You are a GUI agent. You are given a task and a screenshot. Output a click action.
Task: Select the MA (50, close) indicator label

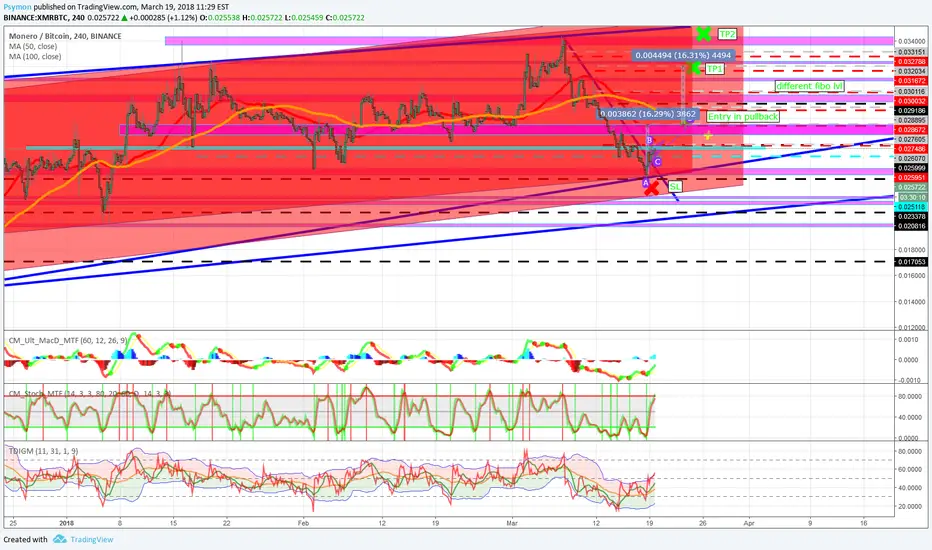coord(33,46)
